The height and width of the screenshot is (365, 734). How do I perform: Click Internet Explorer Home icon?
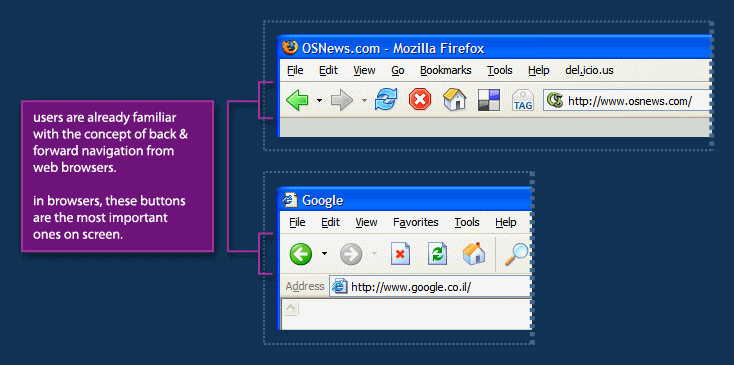[474, 254]
